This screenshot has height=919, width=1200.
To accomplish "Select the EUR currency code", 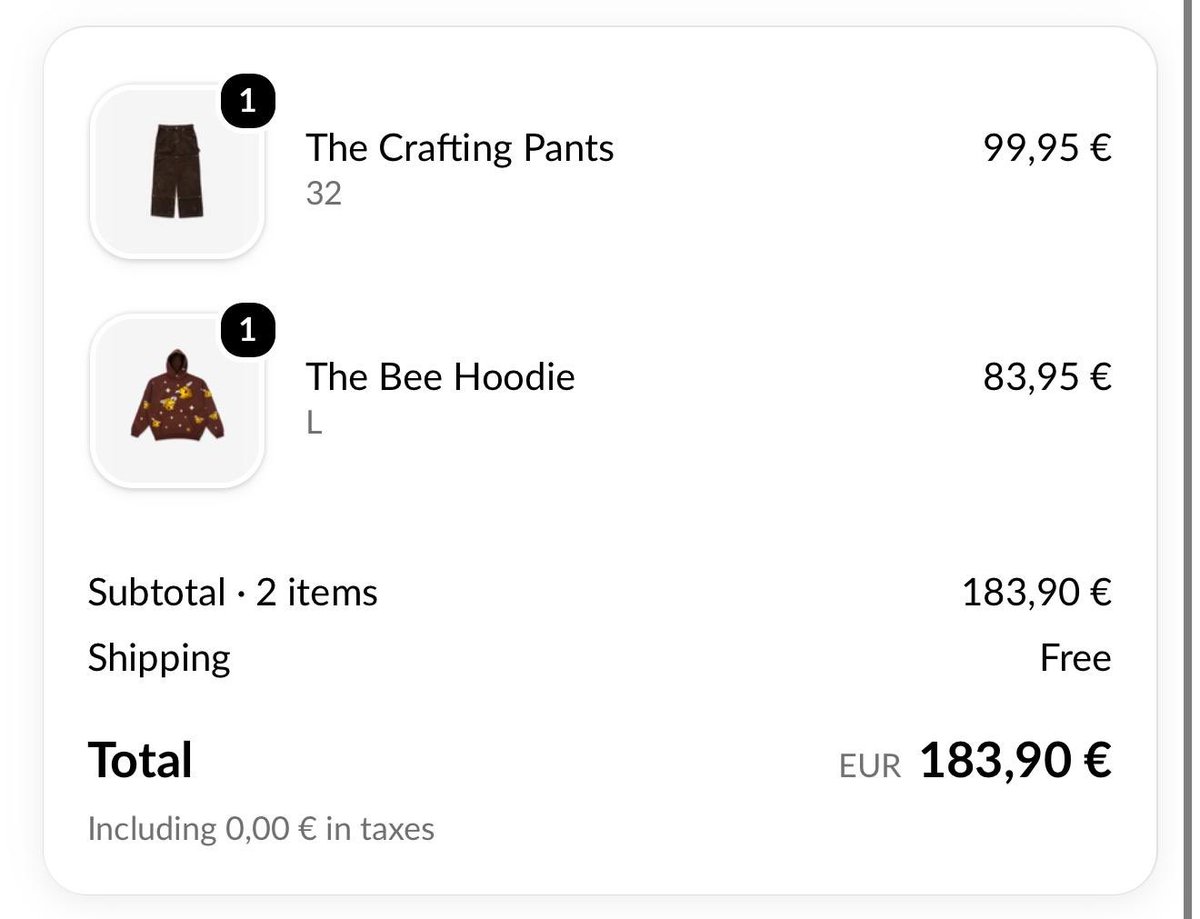I will (x=870, y=766).
